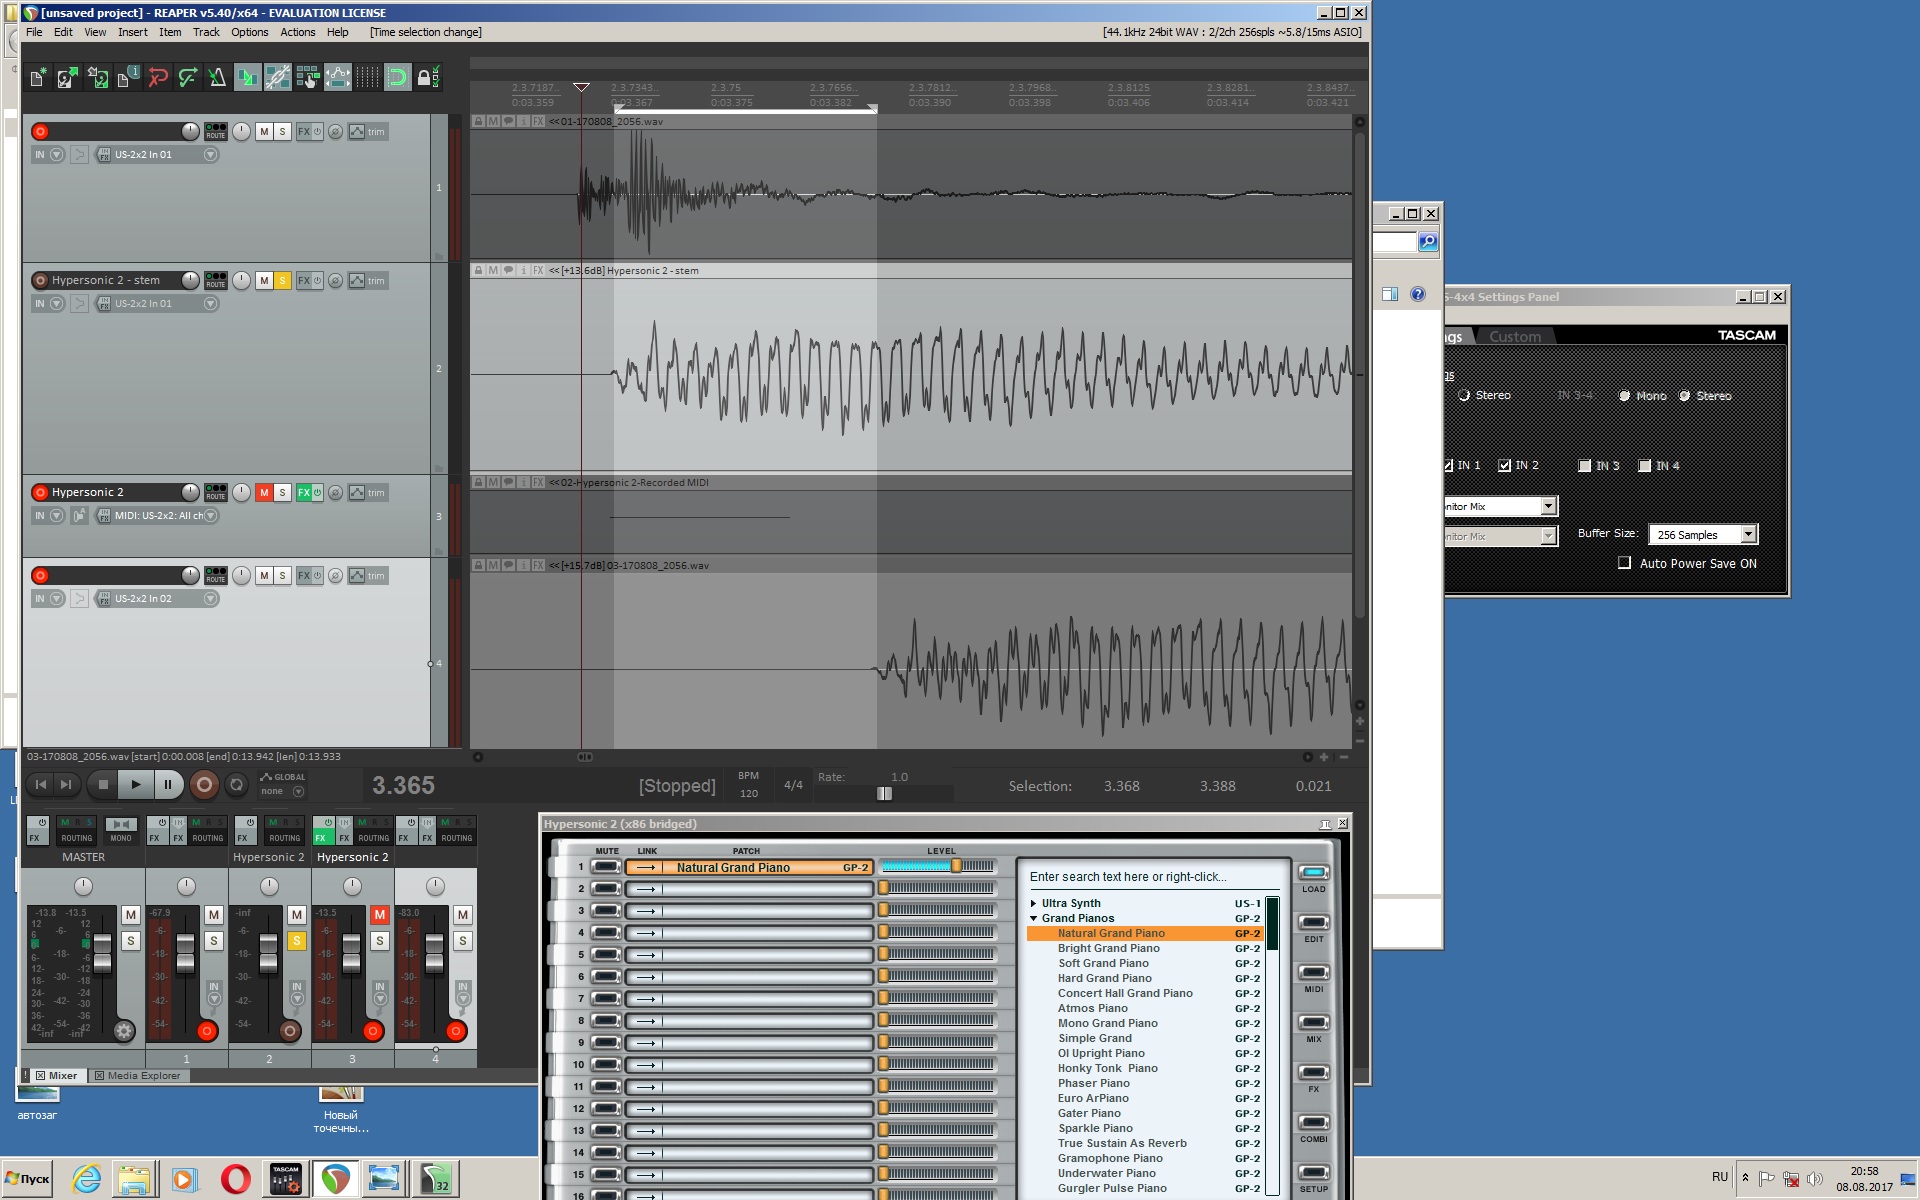Expand the Ultra Synth patch category
This screenshot has width=1920, height=1200.
[x=1034, y=903]
